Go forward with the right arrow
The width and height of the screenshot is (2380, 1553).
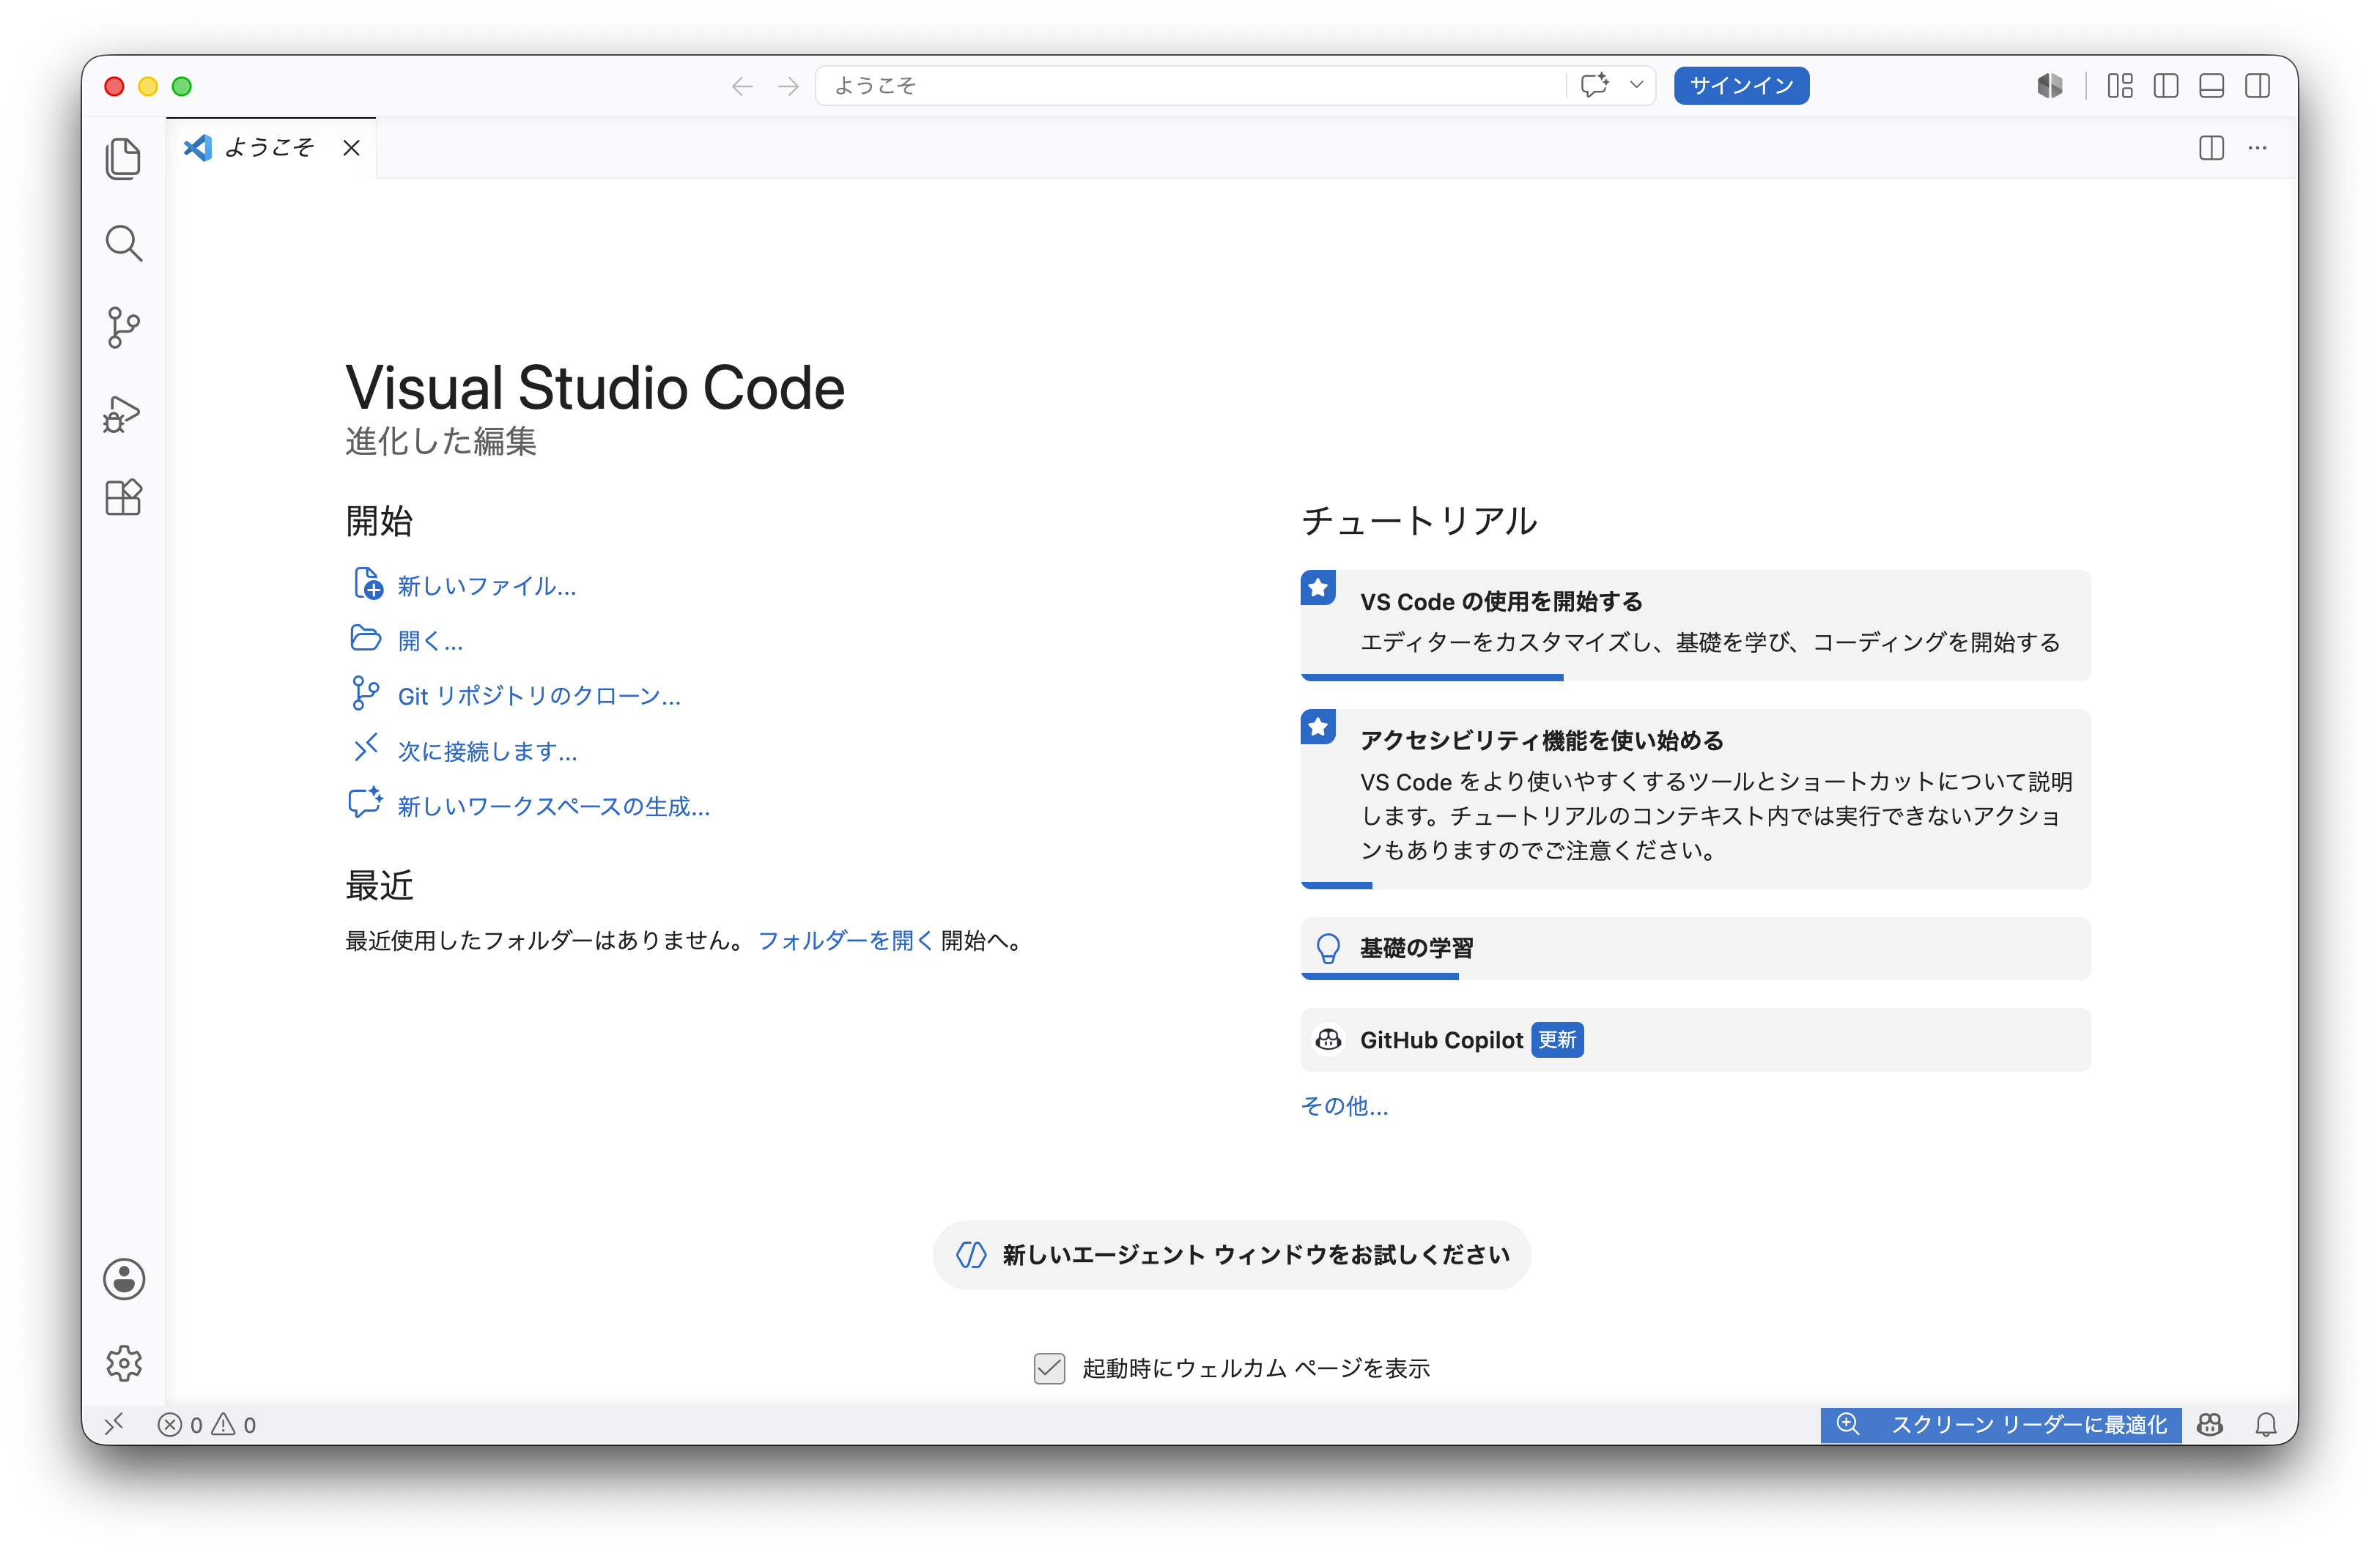[788, 87]
